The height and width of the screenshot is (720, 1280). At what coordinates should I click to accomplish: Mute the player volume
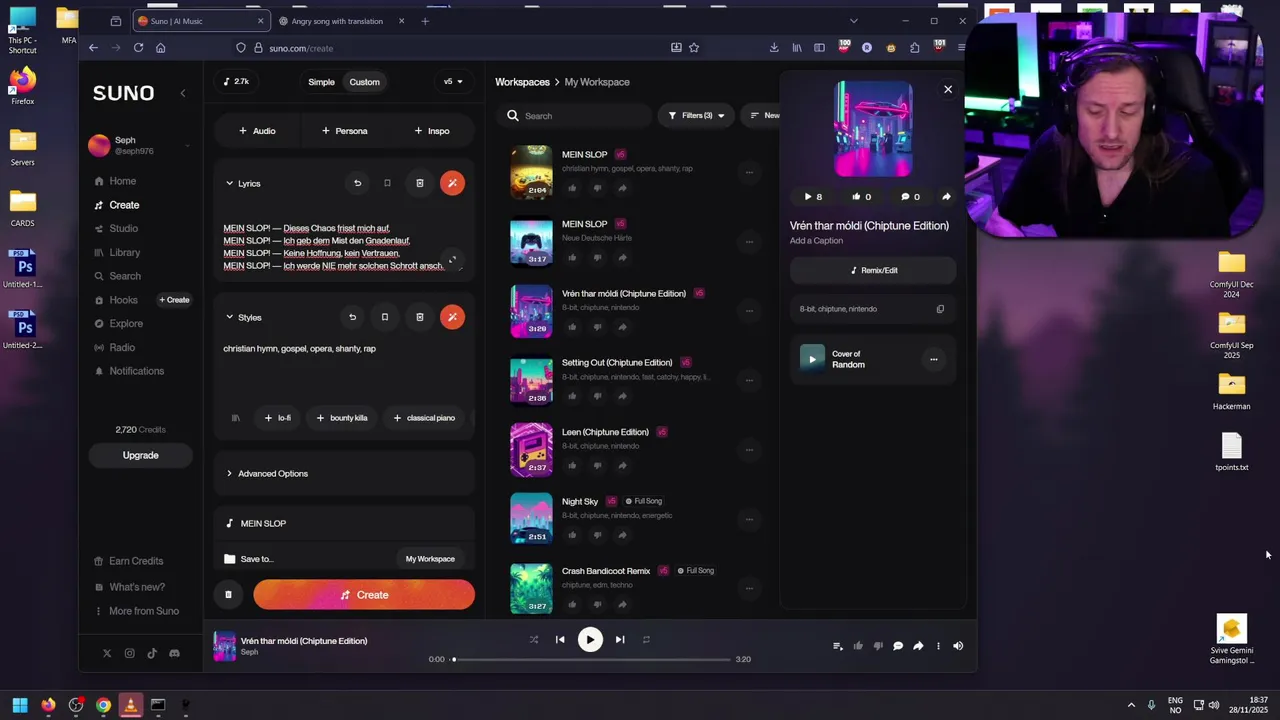(x=958, y=646)
